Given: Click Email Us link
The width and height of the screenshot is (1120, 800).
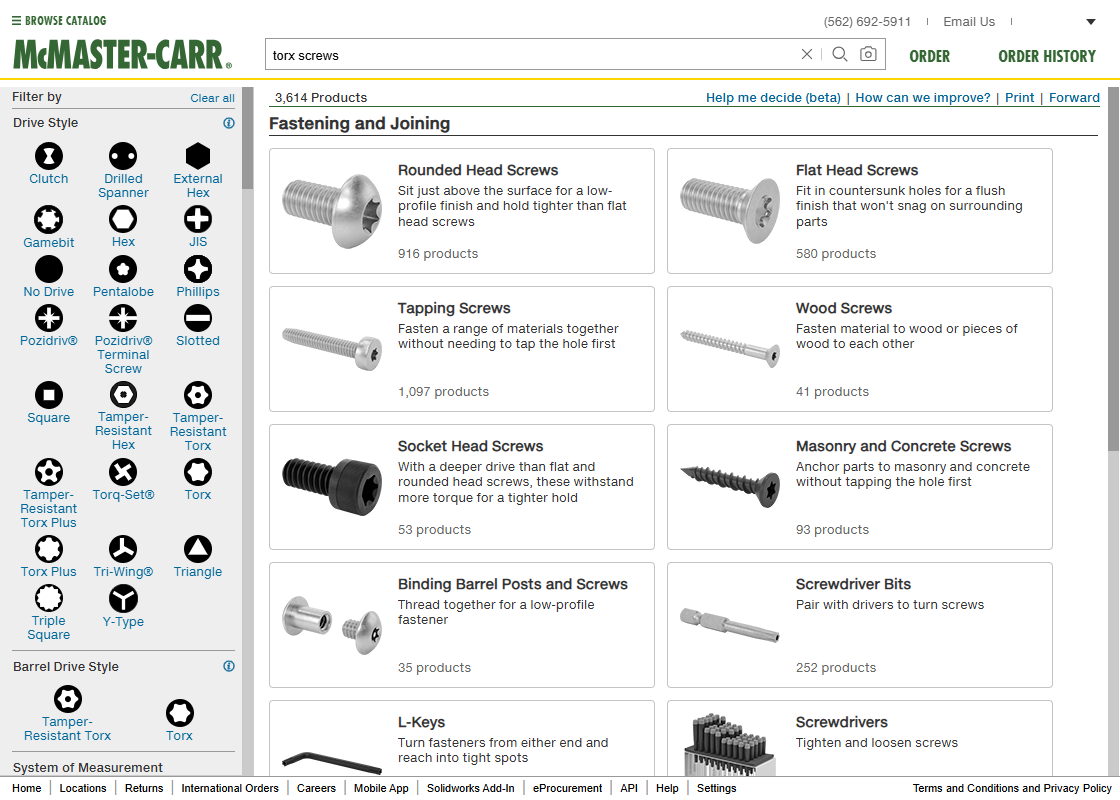Looking at the screenshot, I should (969, 21).
